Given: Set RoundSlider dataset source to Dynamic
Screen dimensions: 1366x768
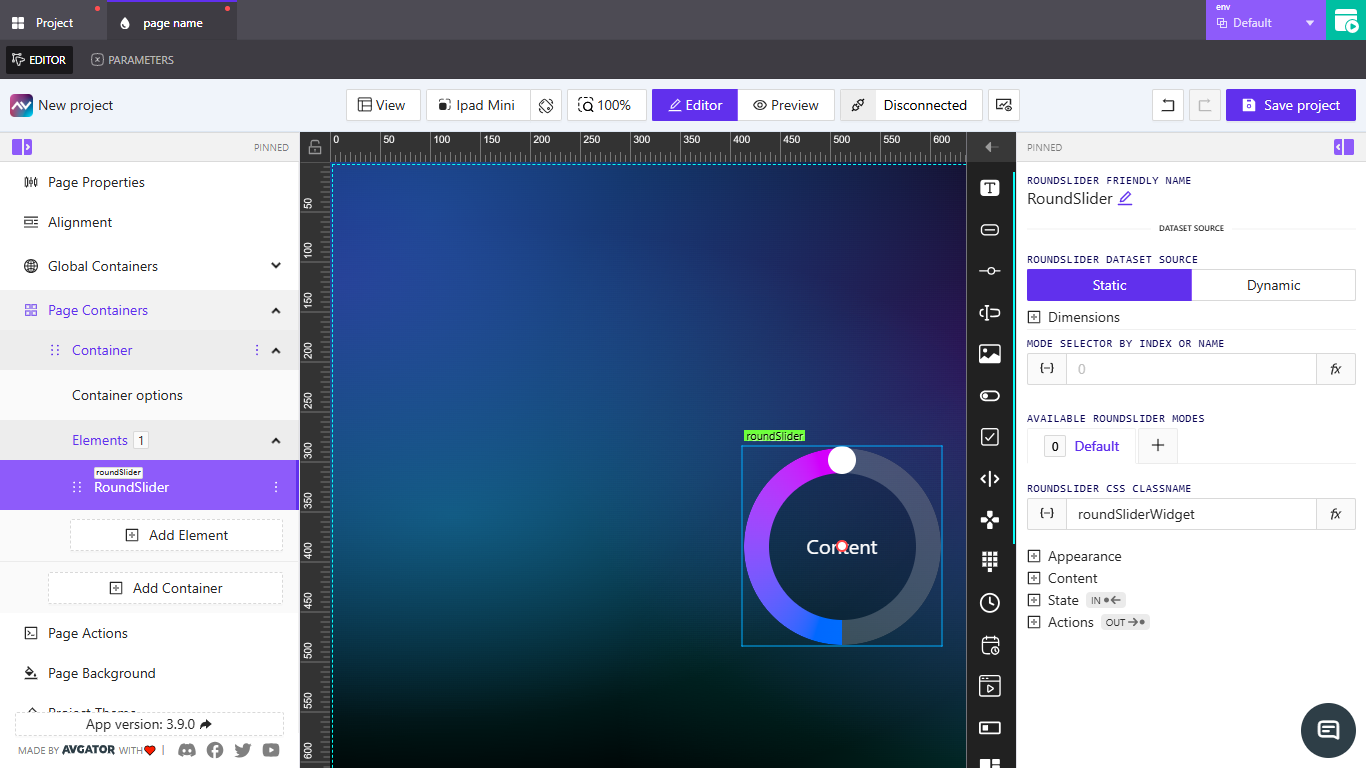Looking at the screenshot, I should [x=1273, y=285].
